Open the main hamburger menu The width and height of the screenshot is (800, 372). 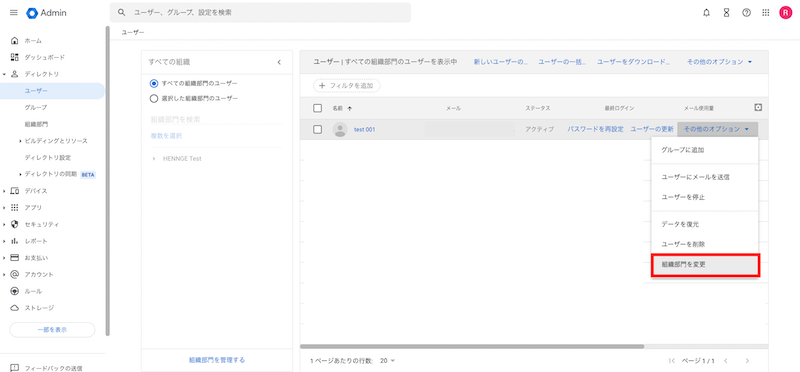point(14,13)
